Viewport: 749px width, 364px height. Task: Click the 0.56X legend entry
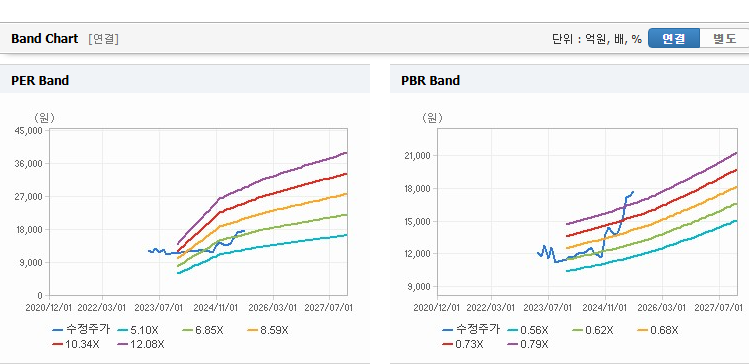tap(528, 330)
